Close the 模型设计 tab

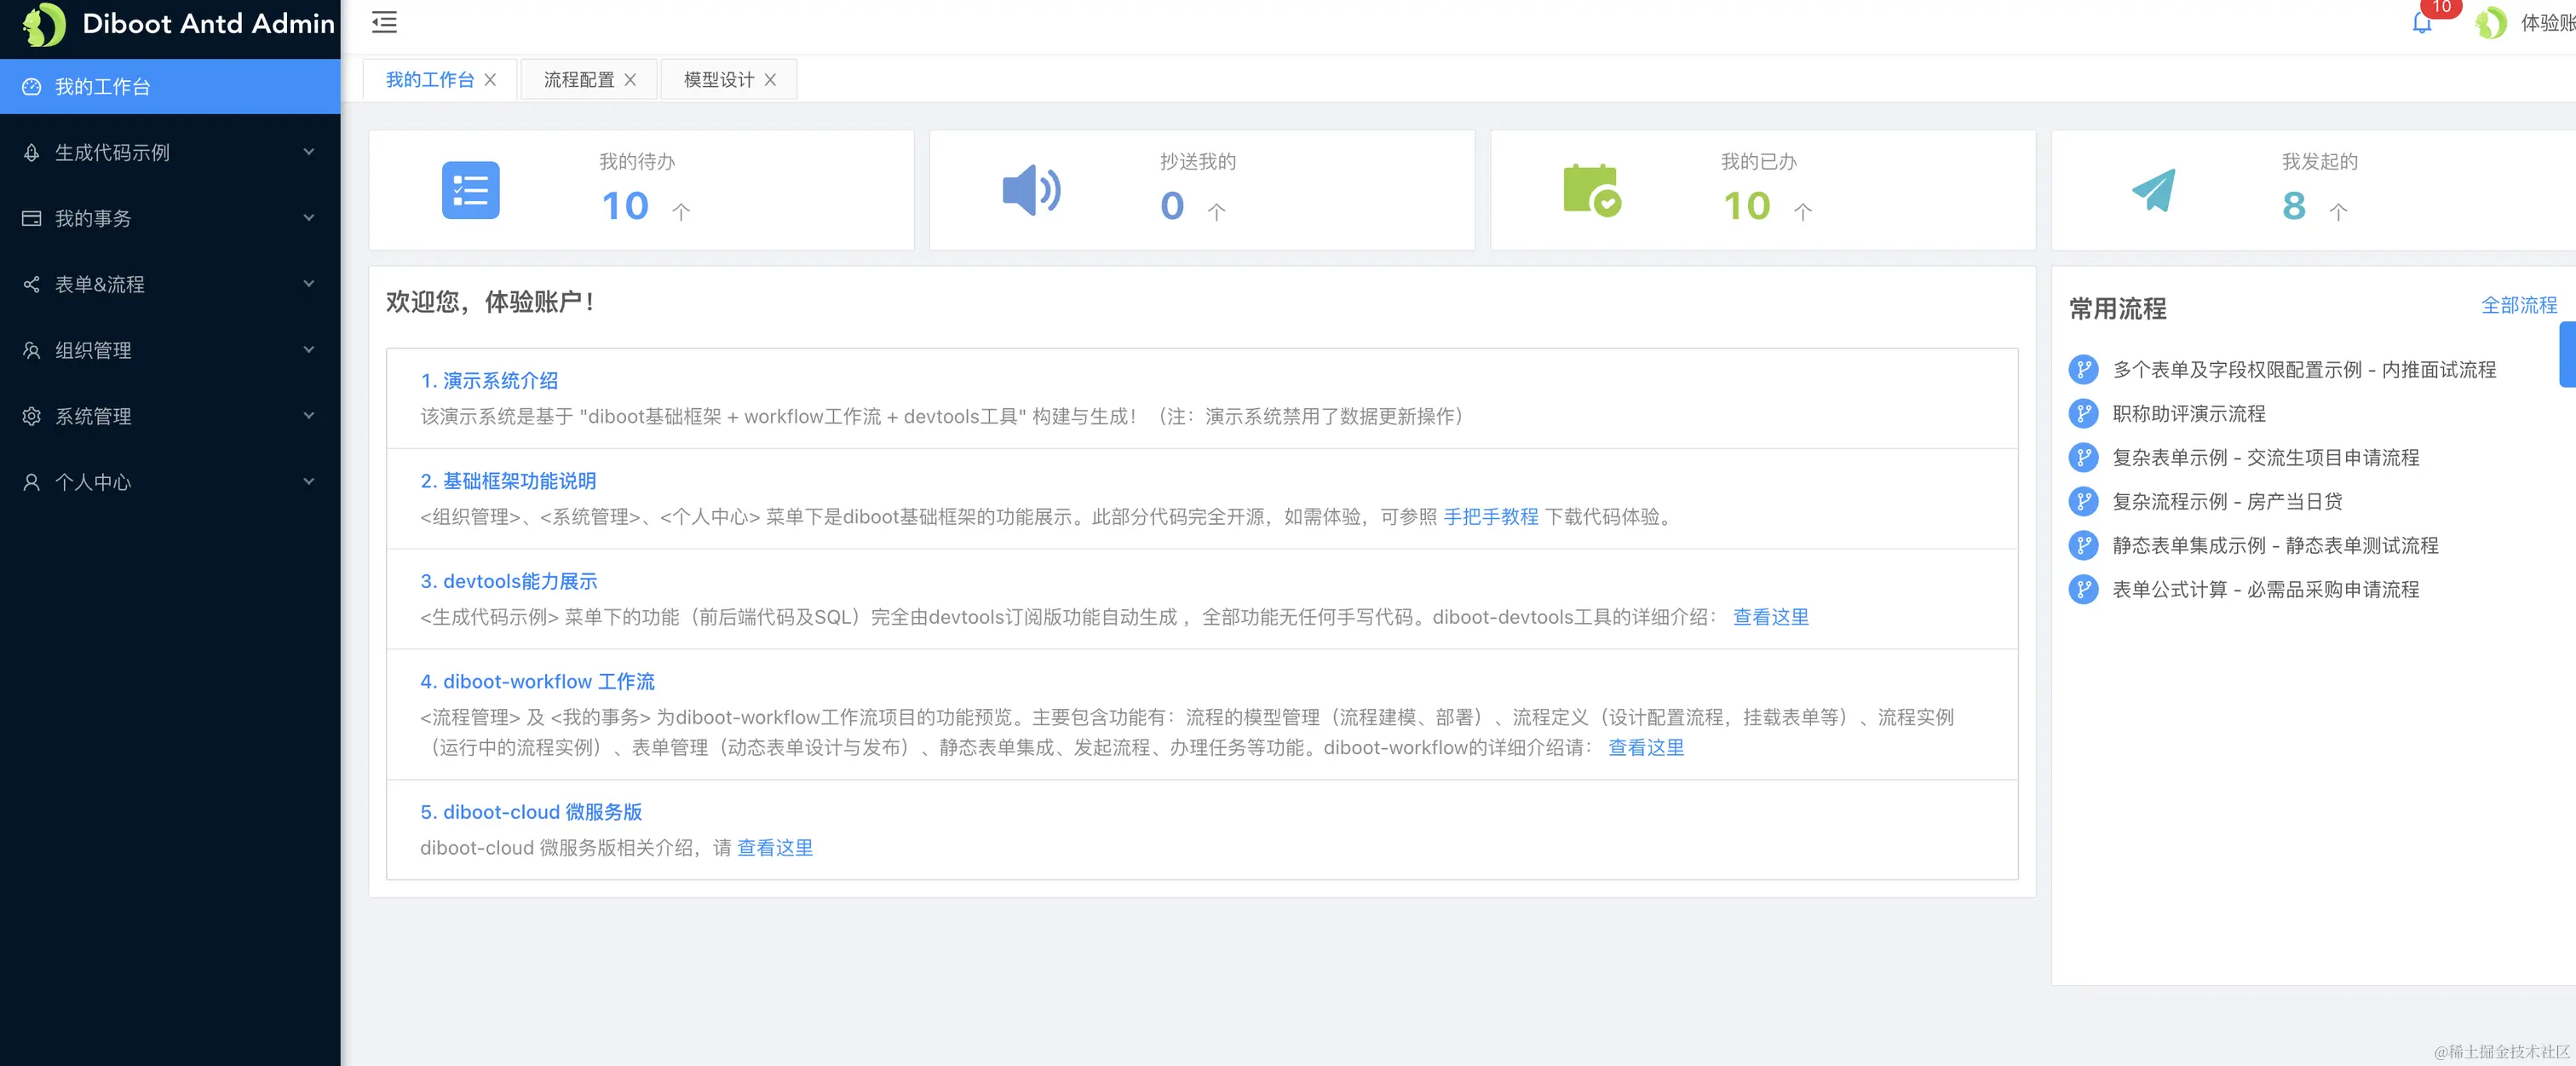pos(770,80)
